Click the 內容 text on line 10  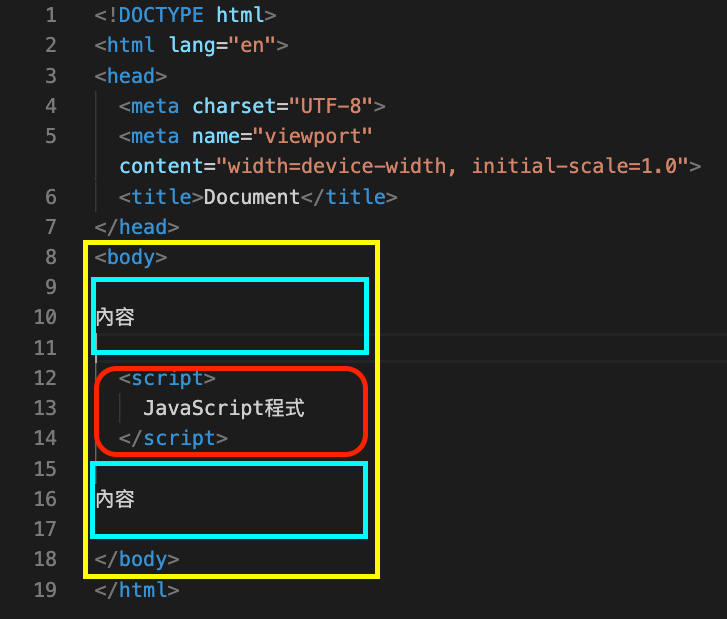(x=115, y=318)
